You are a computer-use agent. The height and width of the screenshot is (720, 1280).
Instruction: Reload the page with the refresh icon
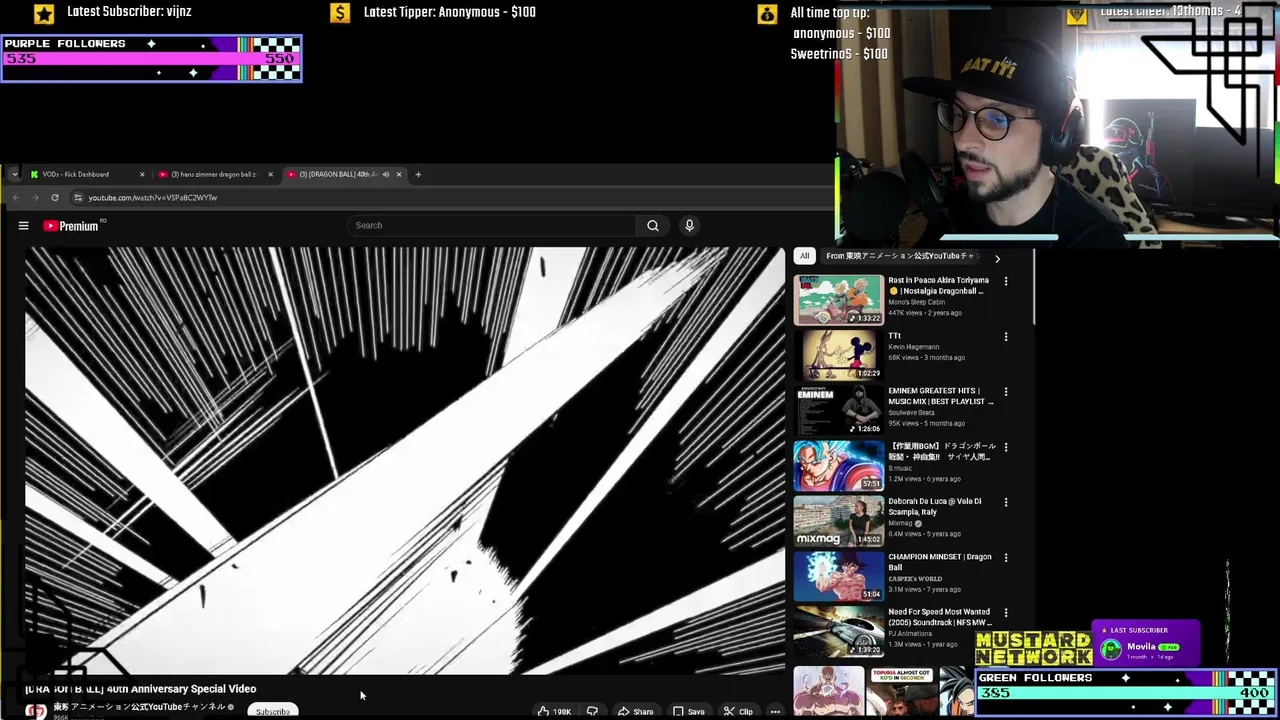[55, 198]
